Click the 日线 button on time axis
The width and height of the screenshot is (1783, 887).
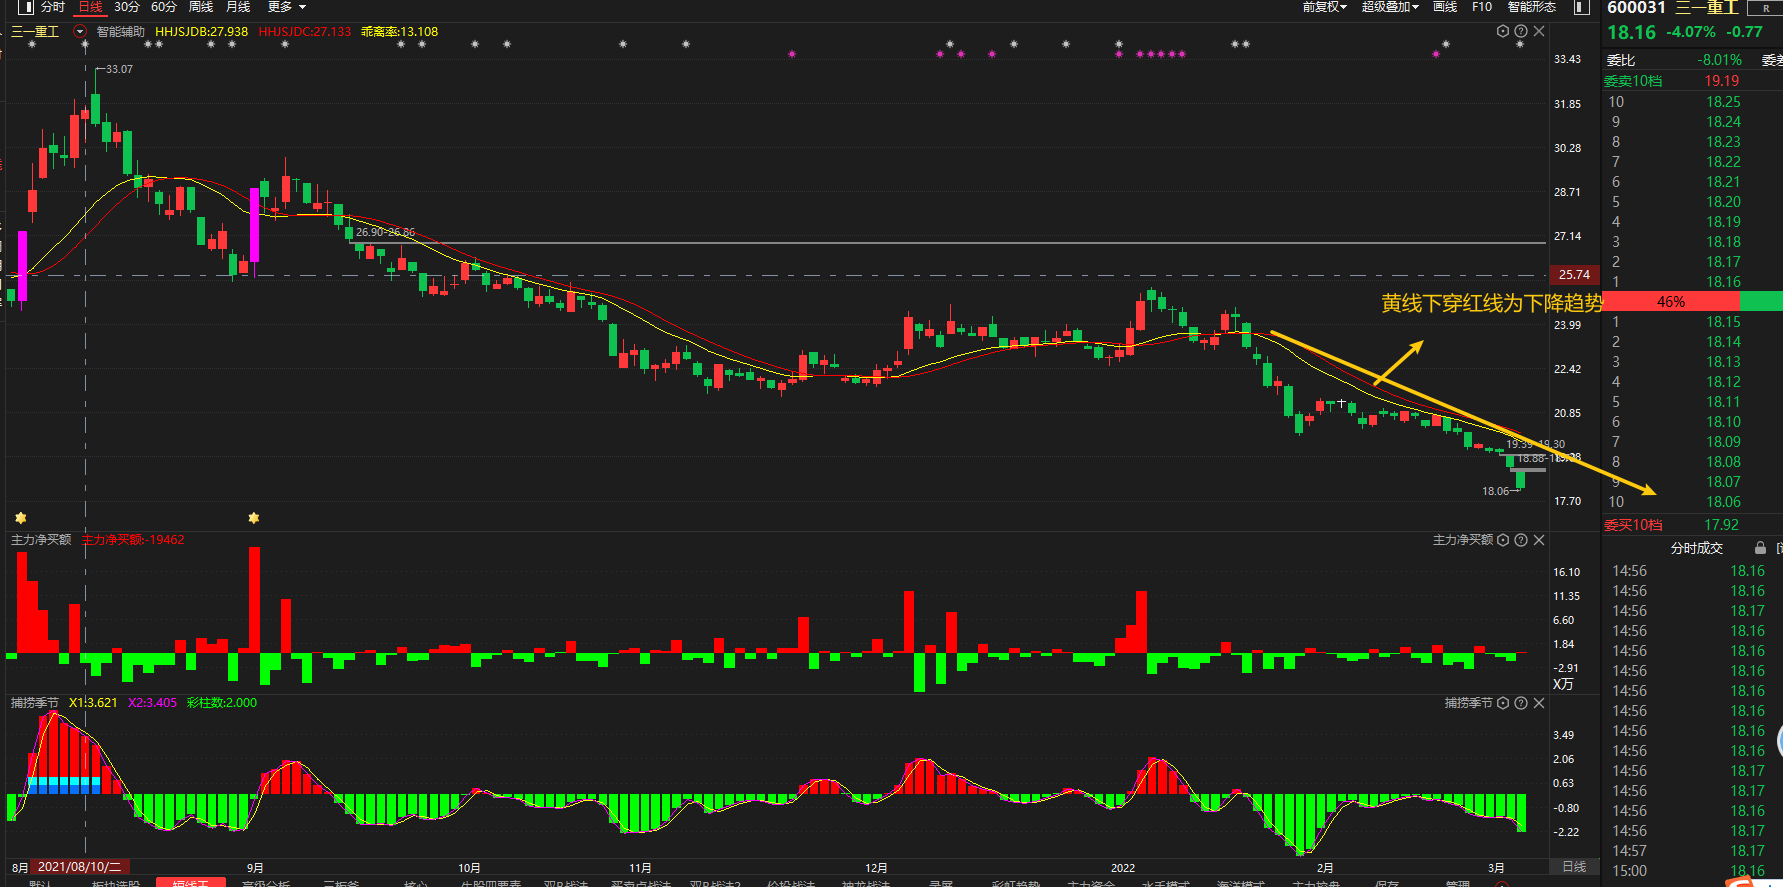[x=1574, y=867]
